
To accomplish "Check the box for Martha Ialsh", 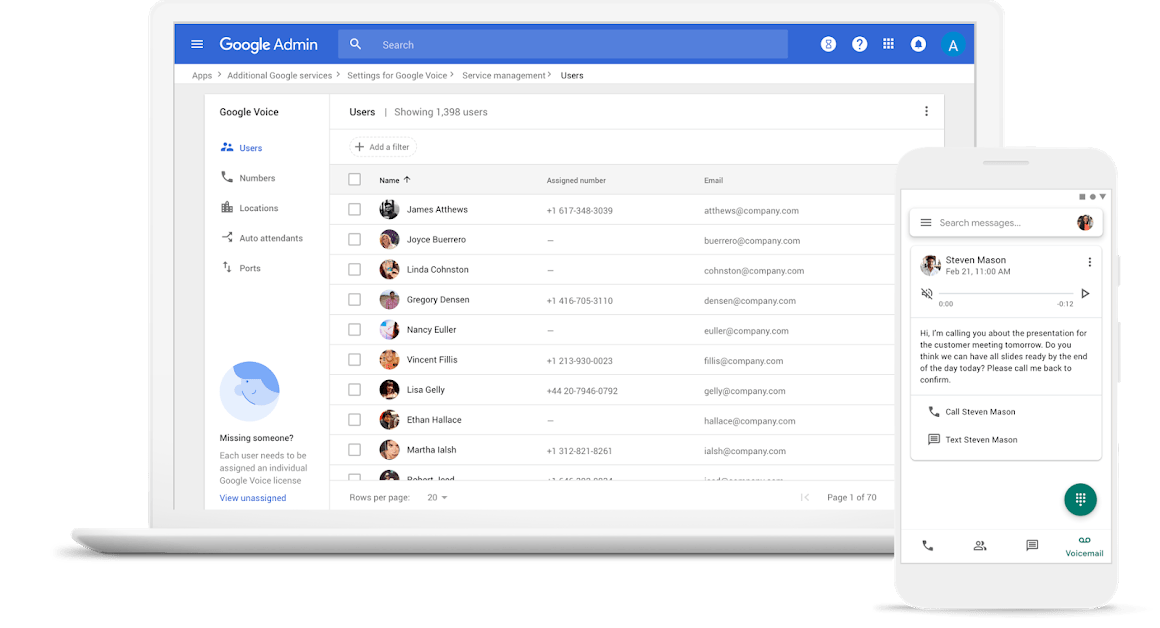I will pyautogui.click(x=354, y=450).
